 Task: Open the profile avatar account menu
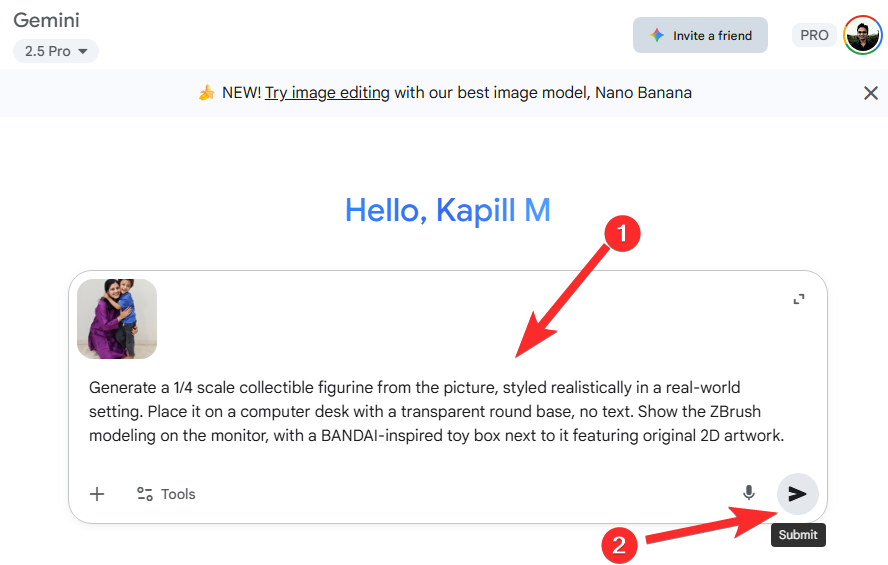click(x=862, y=35)
